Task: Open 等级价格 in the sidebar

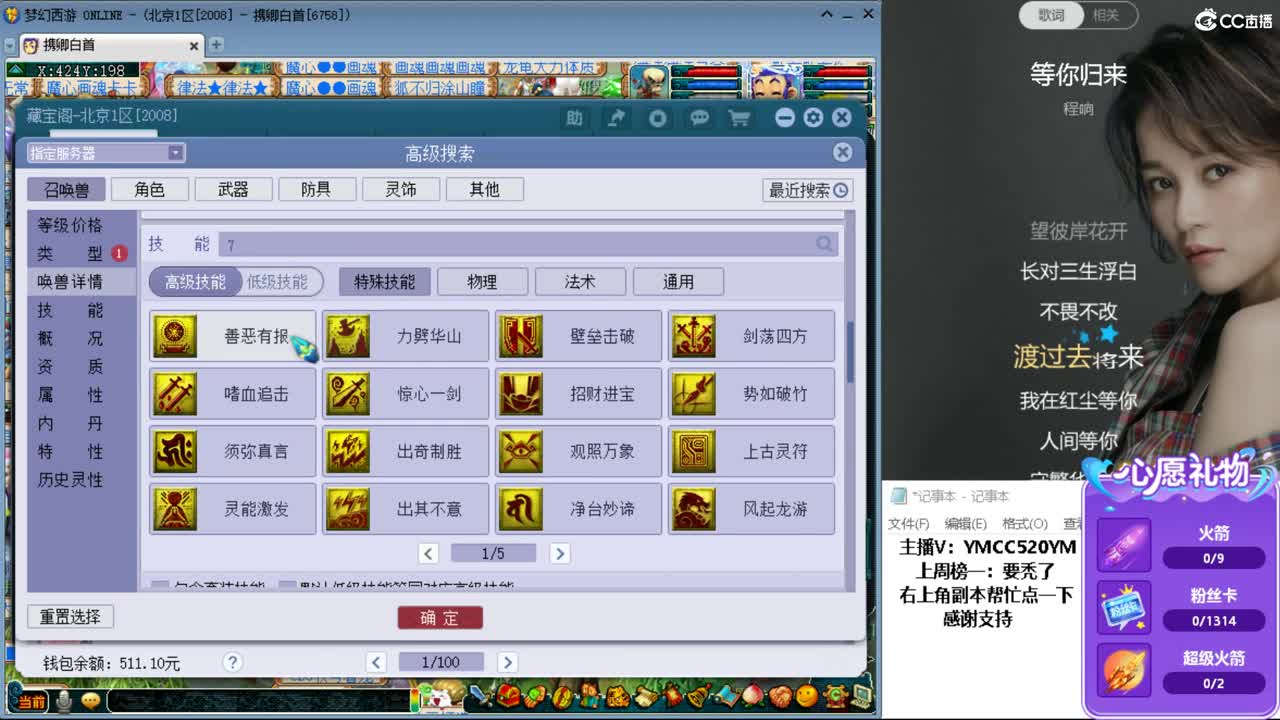Action: pos(71,225)
